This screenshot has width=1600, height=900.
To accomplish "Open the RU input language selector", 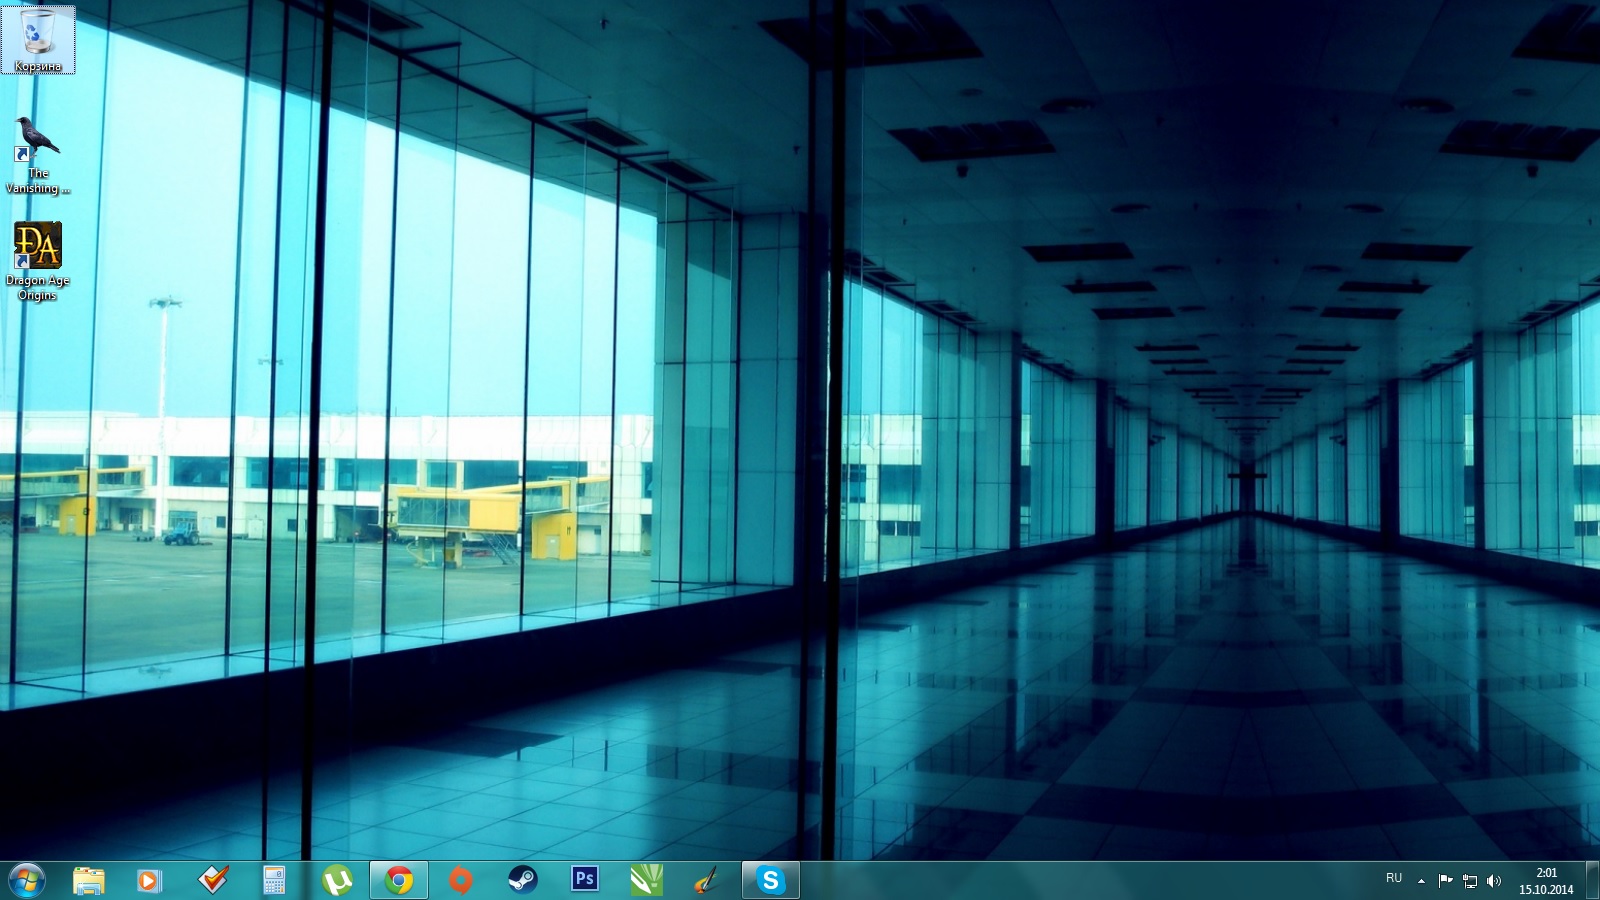I will tap(1394, 878).
